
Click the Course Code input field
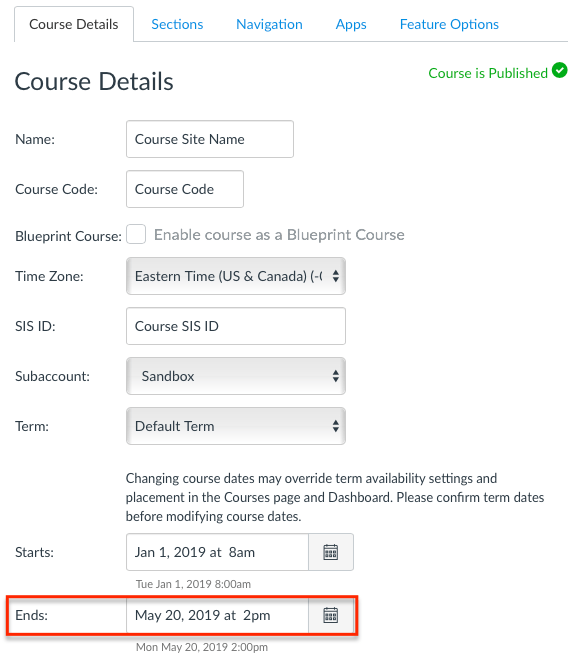pos(185,189)
